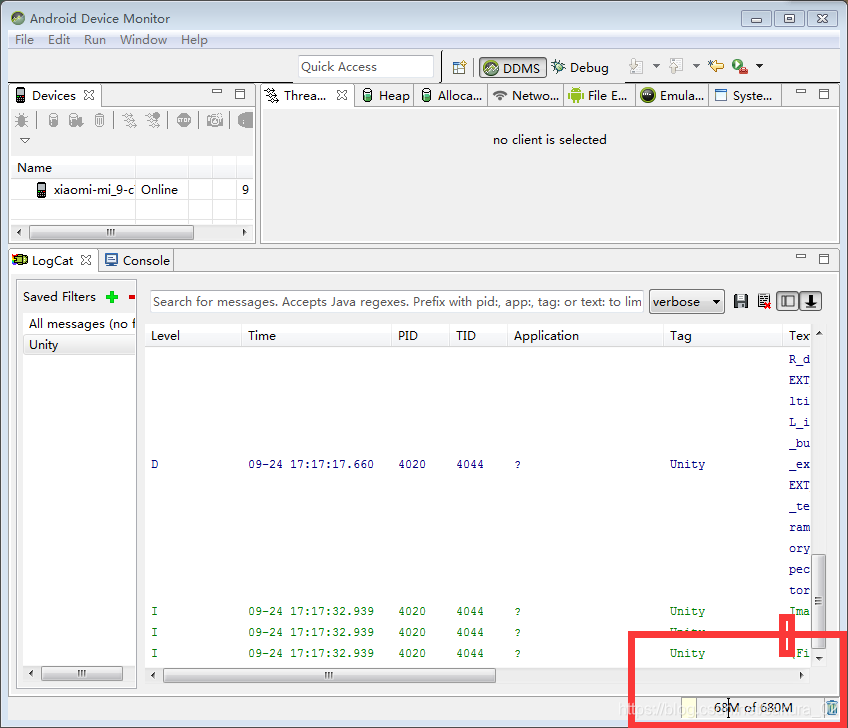This screenshot has width=848, height=728.
Task: Switch to the Debug perspective
Action: pos(580,67)
